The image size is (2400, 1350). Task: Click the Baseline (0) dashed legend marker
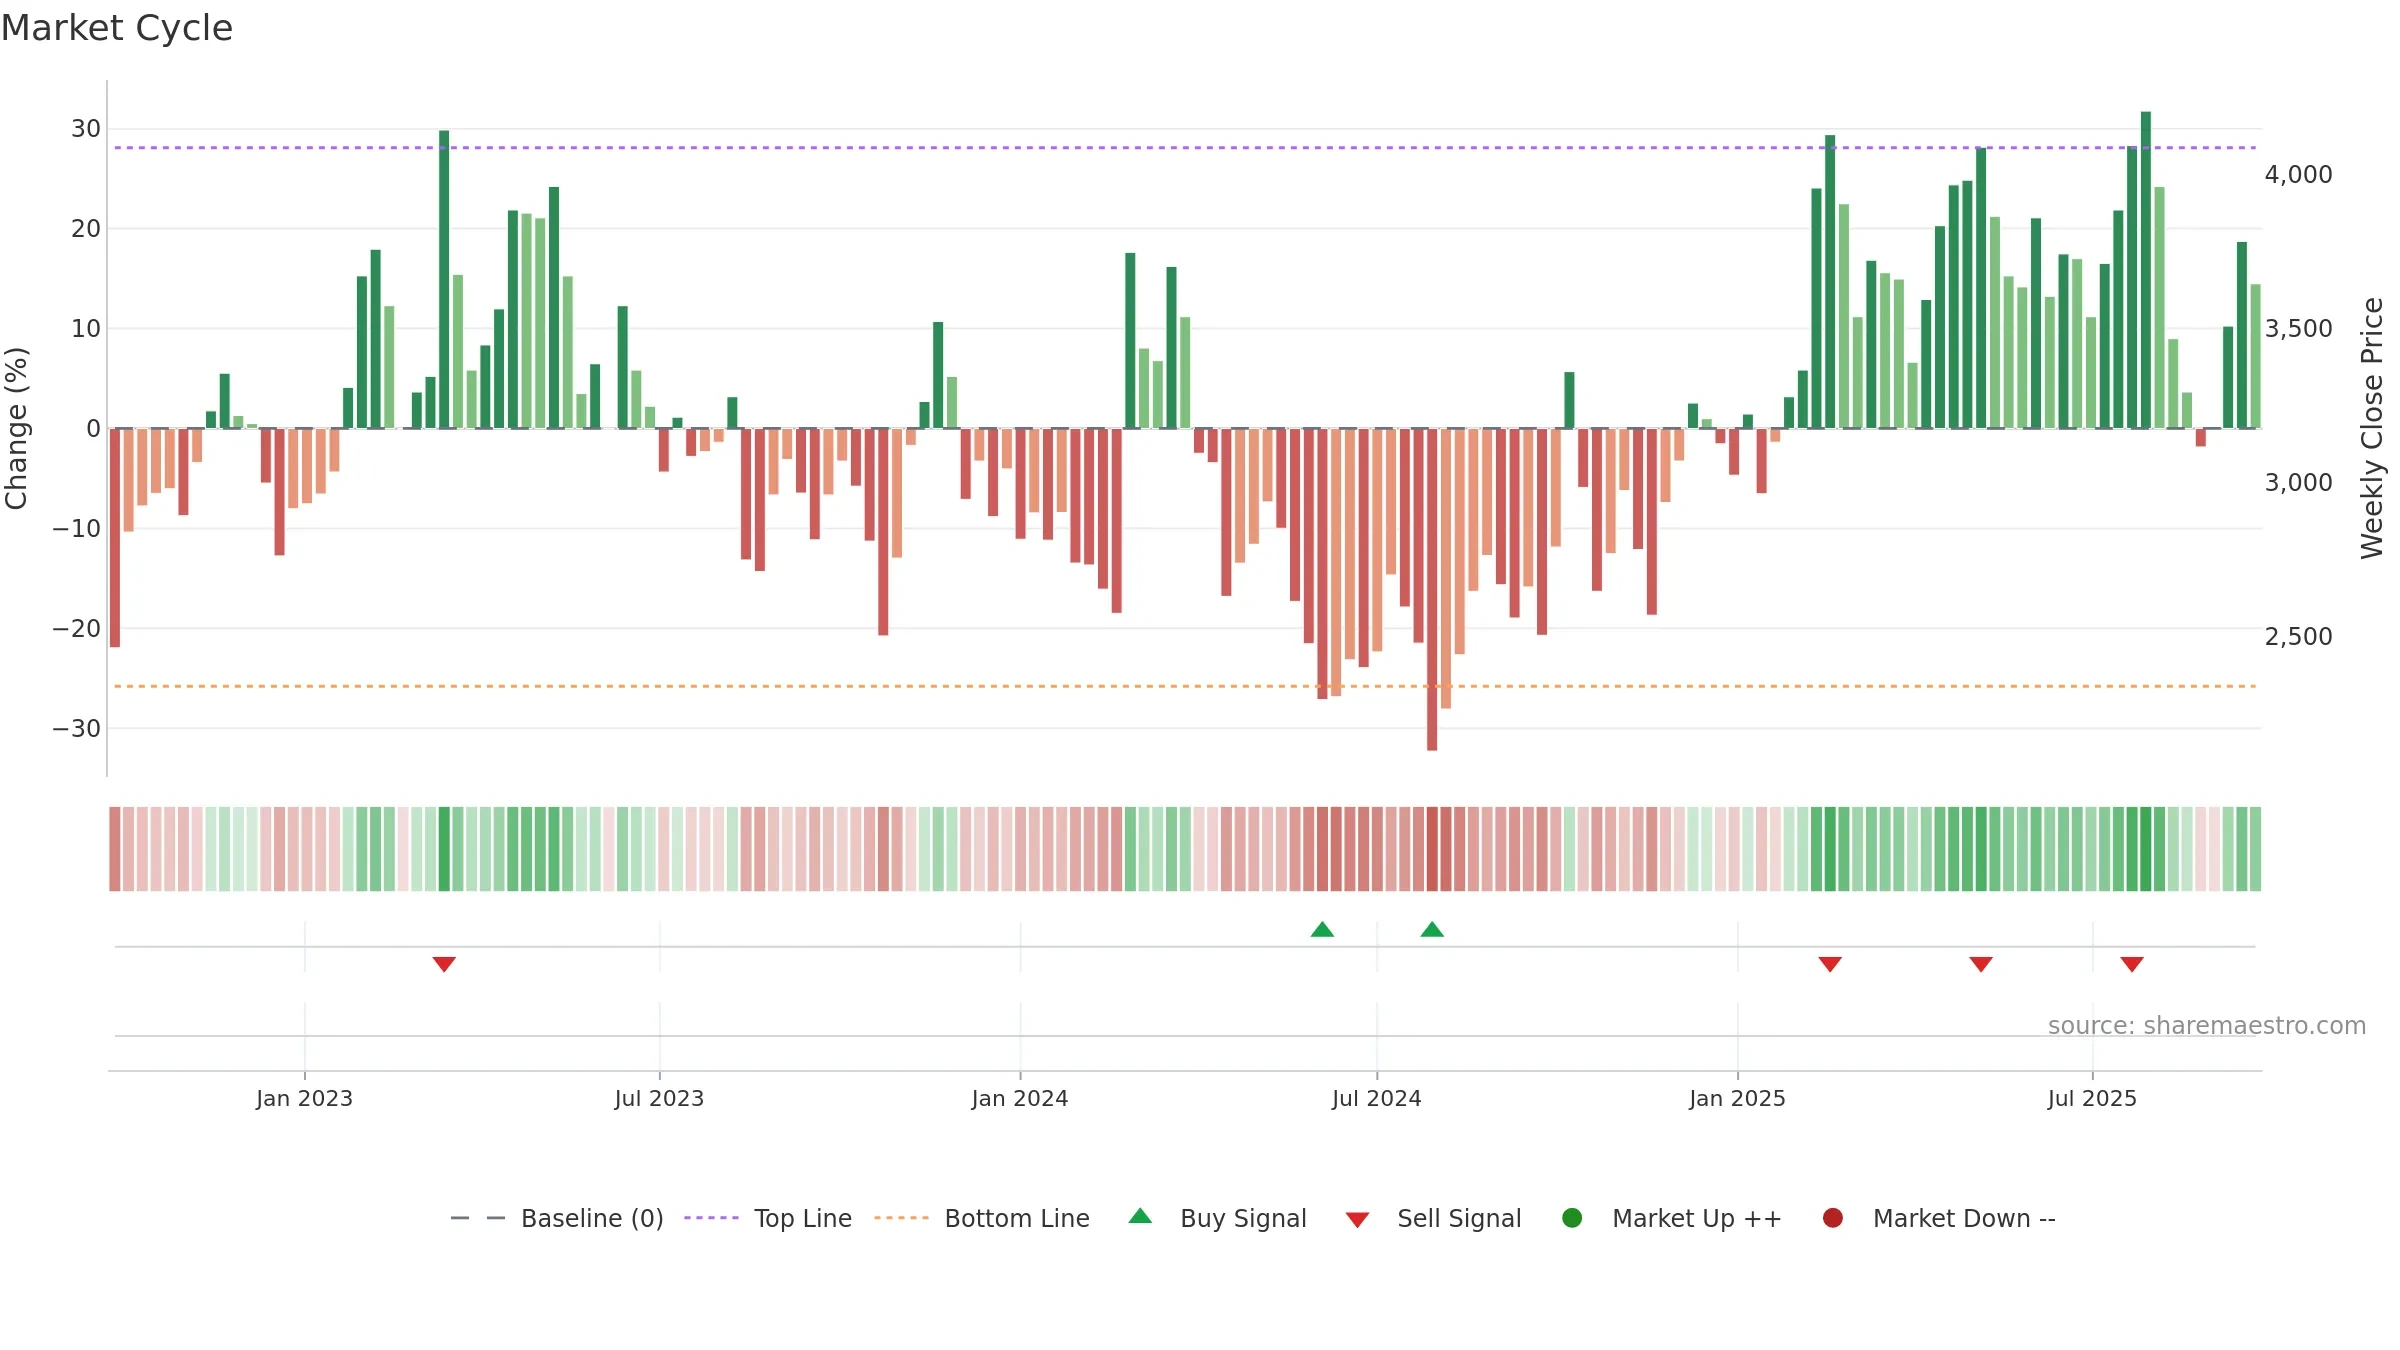478,1218
